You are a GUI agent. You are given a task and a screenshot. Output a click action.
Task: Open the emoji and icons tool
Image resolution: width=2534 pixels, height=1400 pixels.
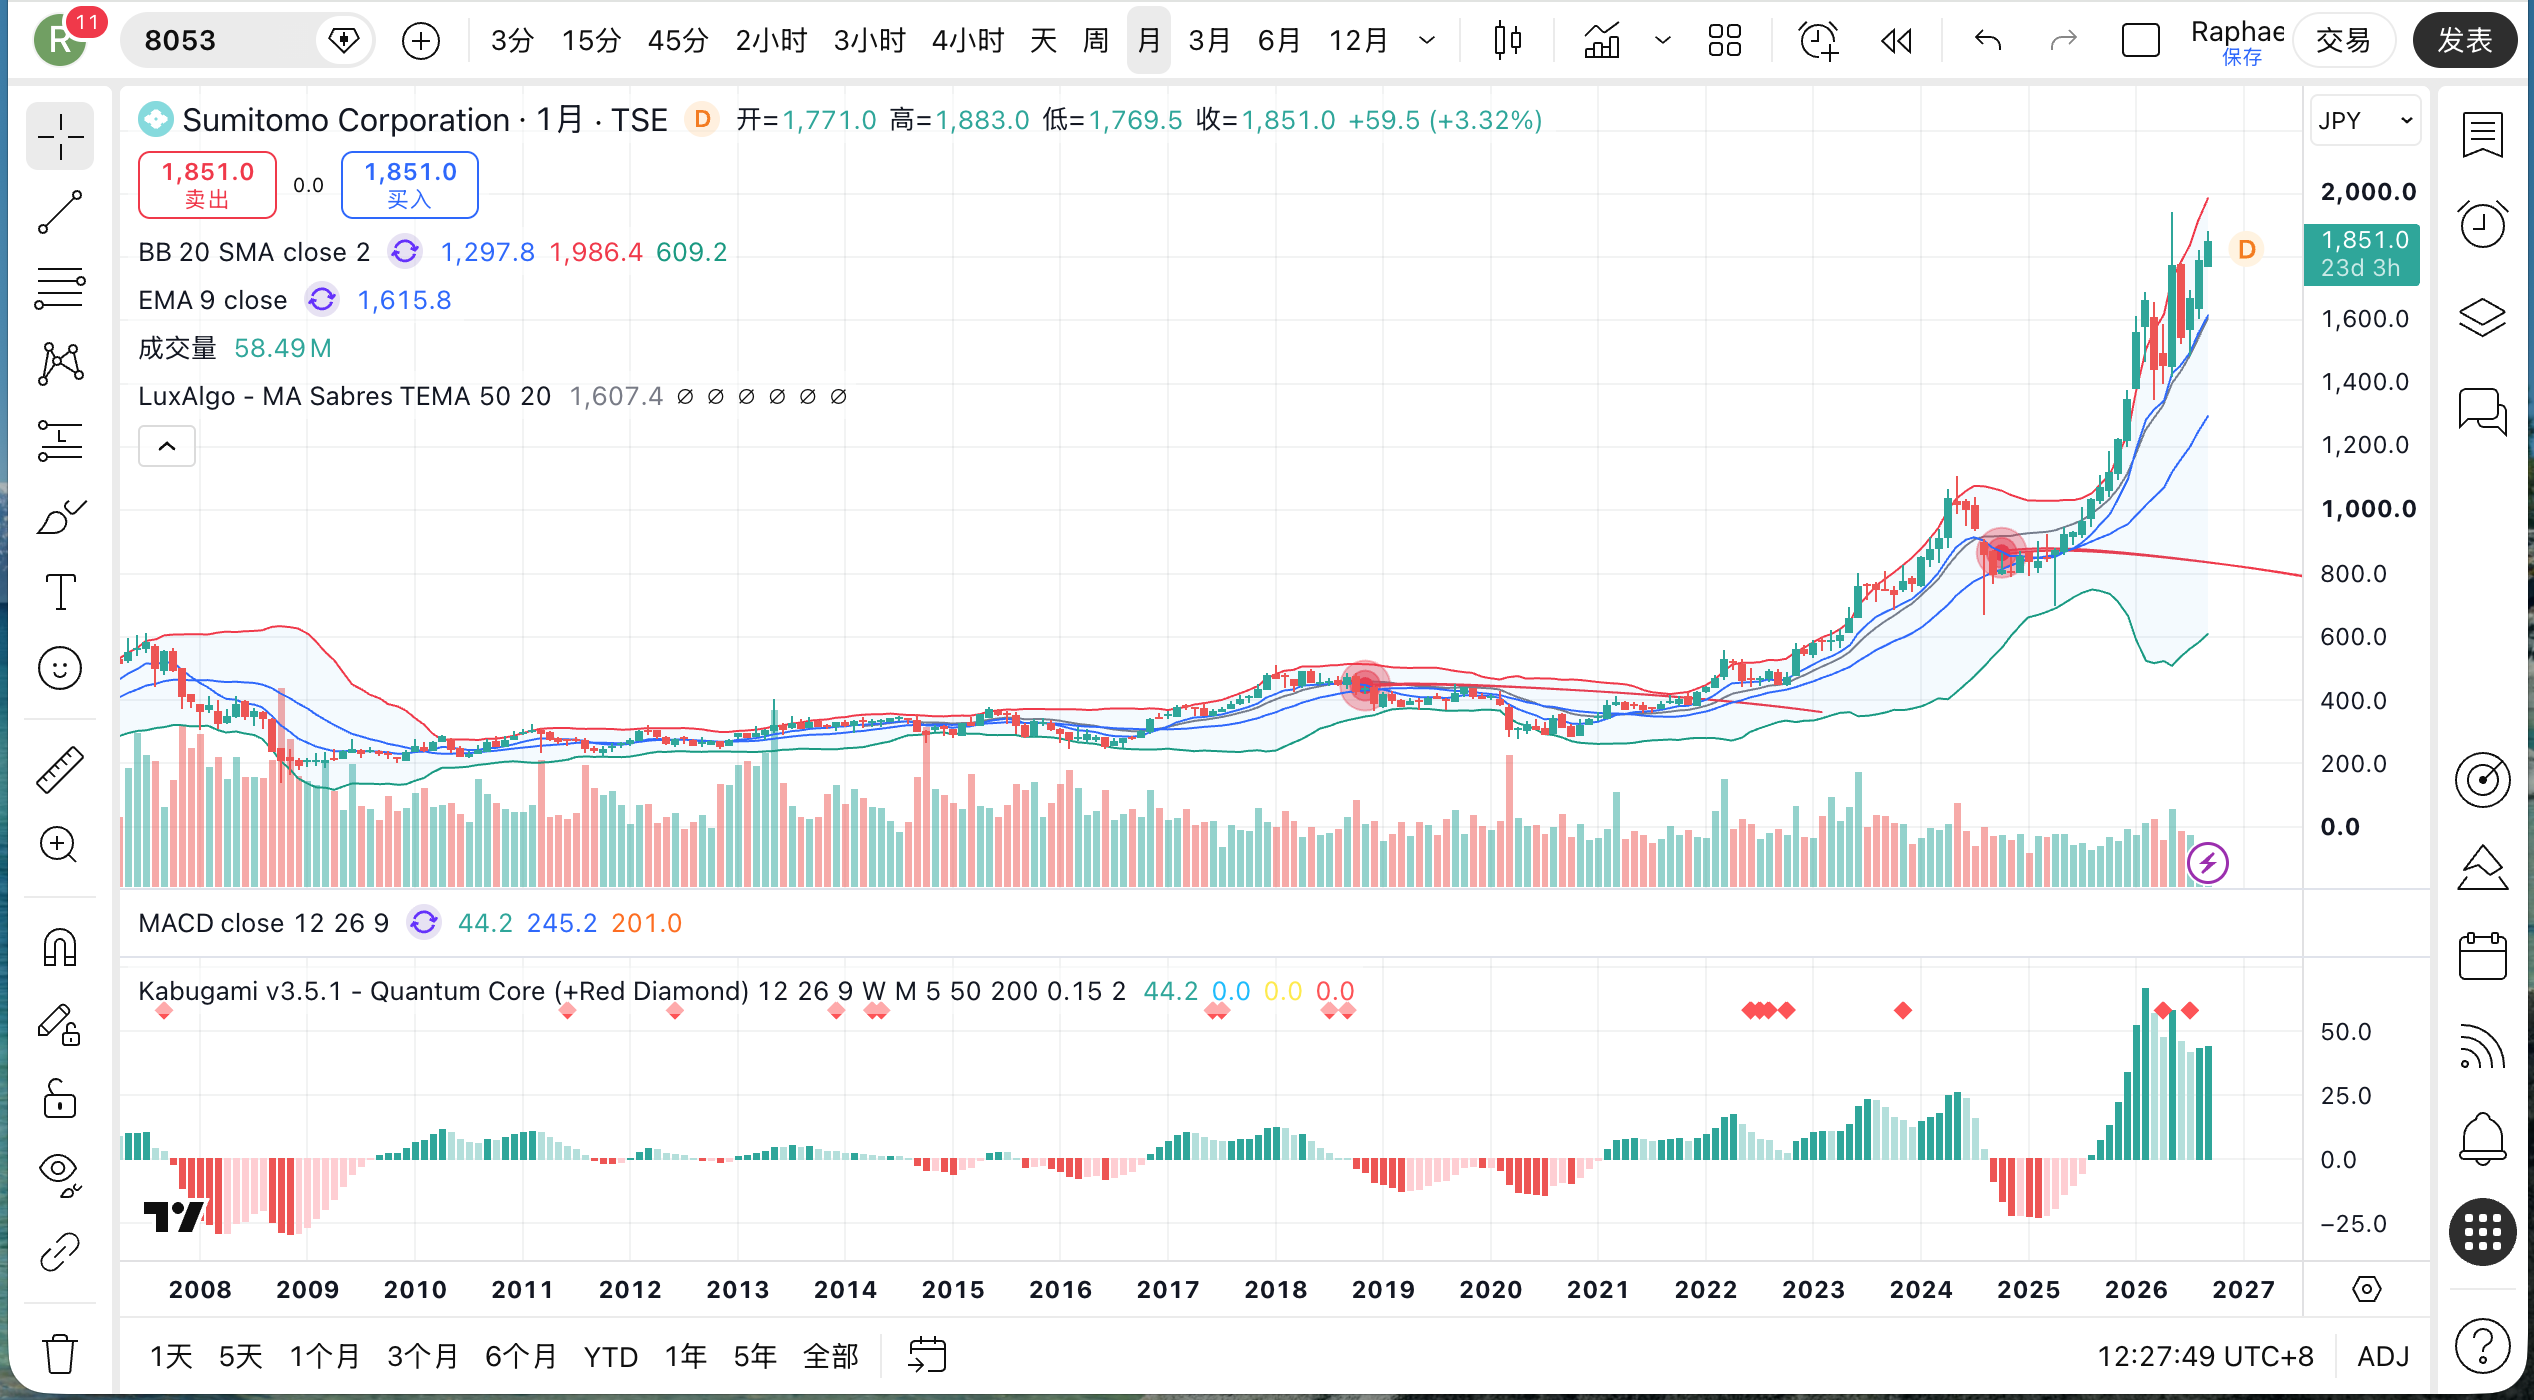coord(60,668)
